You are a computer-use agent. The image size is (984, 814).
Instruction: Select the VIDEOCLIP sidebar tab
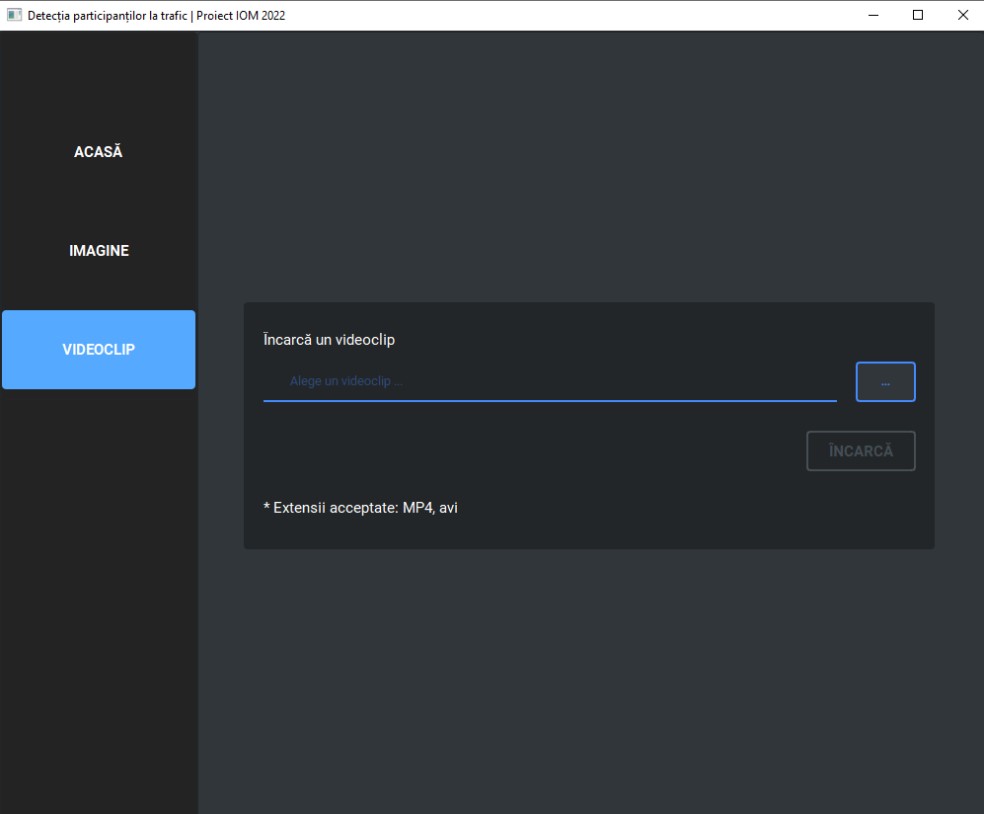[x=98, y=349]
